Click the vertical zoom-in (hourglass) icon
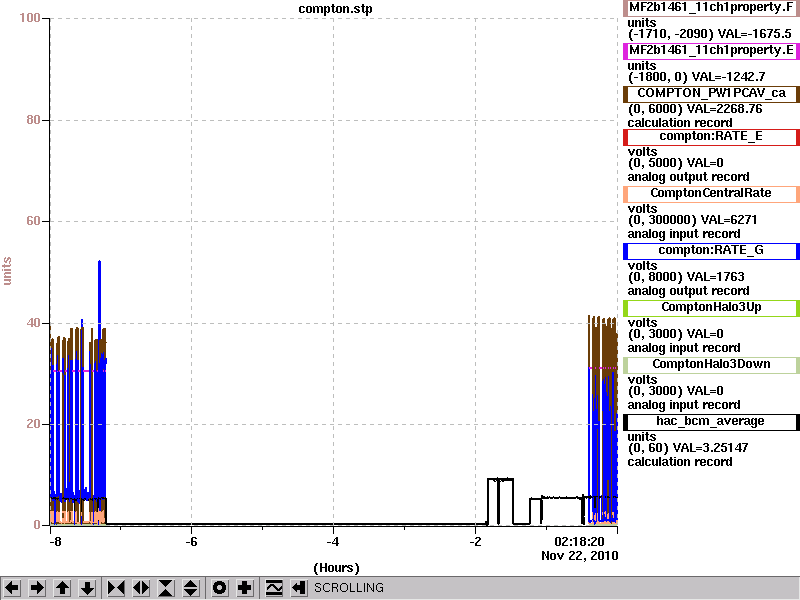Screen dimensions: 800x600 click(166, 588)
